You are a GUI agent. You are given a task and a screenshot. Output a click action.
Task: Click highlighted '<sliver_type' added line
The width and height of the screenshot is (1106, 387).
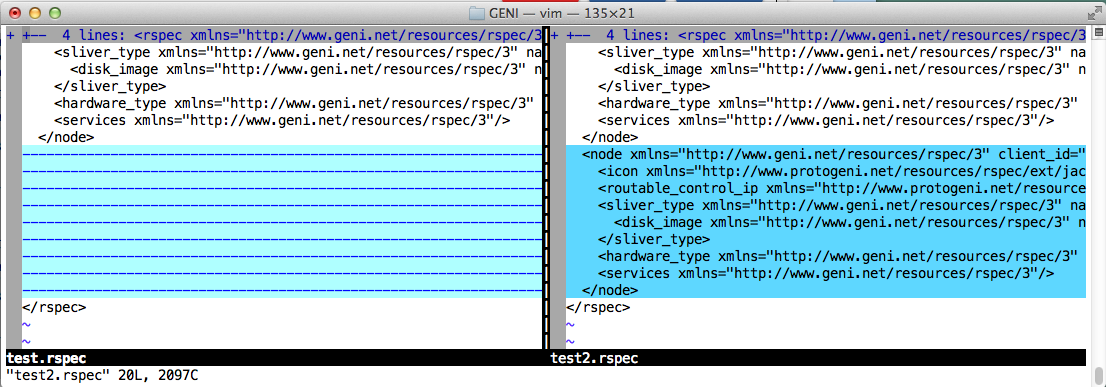[842, 205]
